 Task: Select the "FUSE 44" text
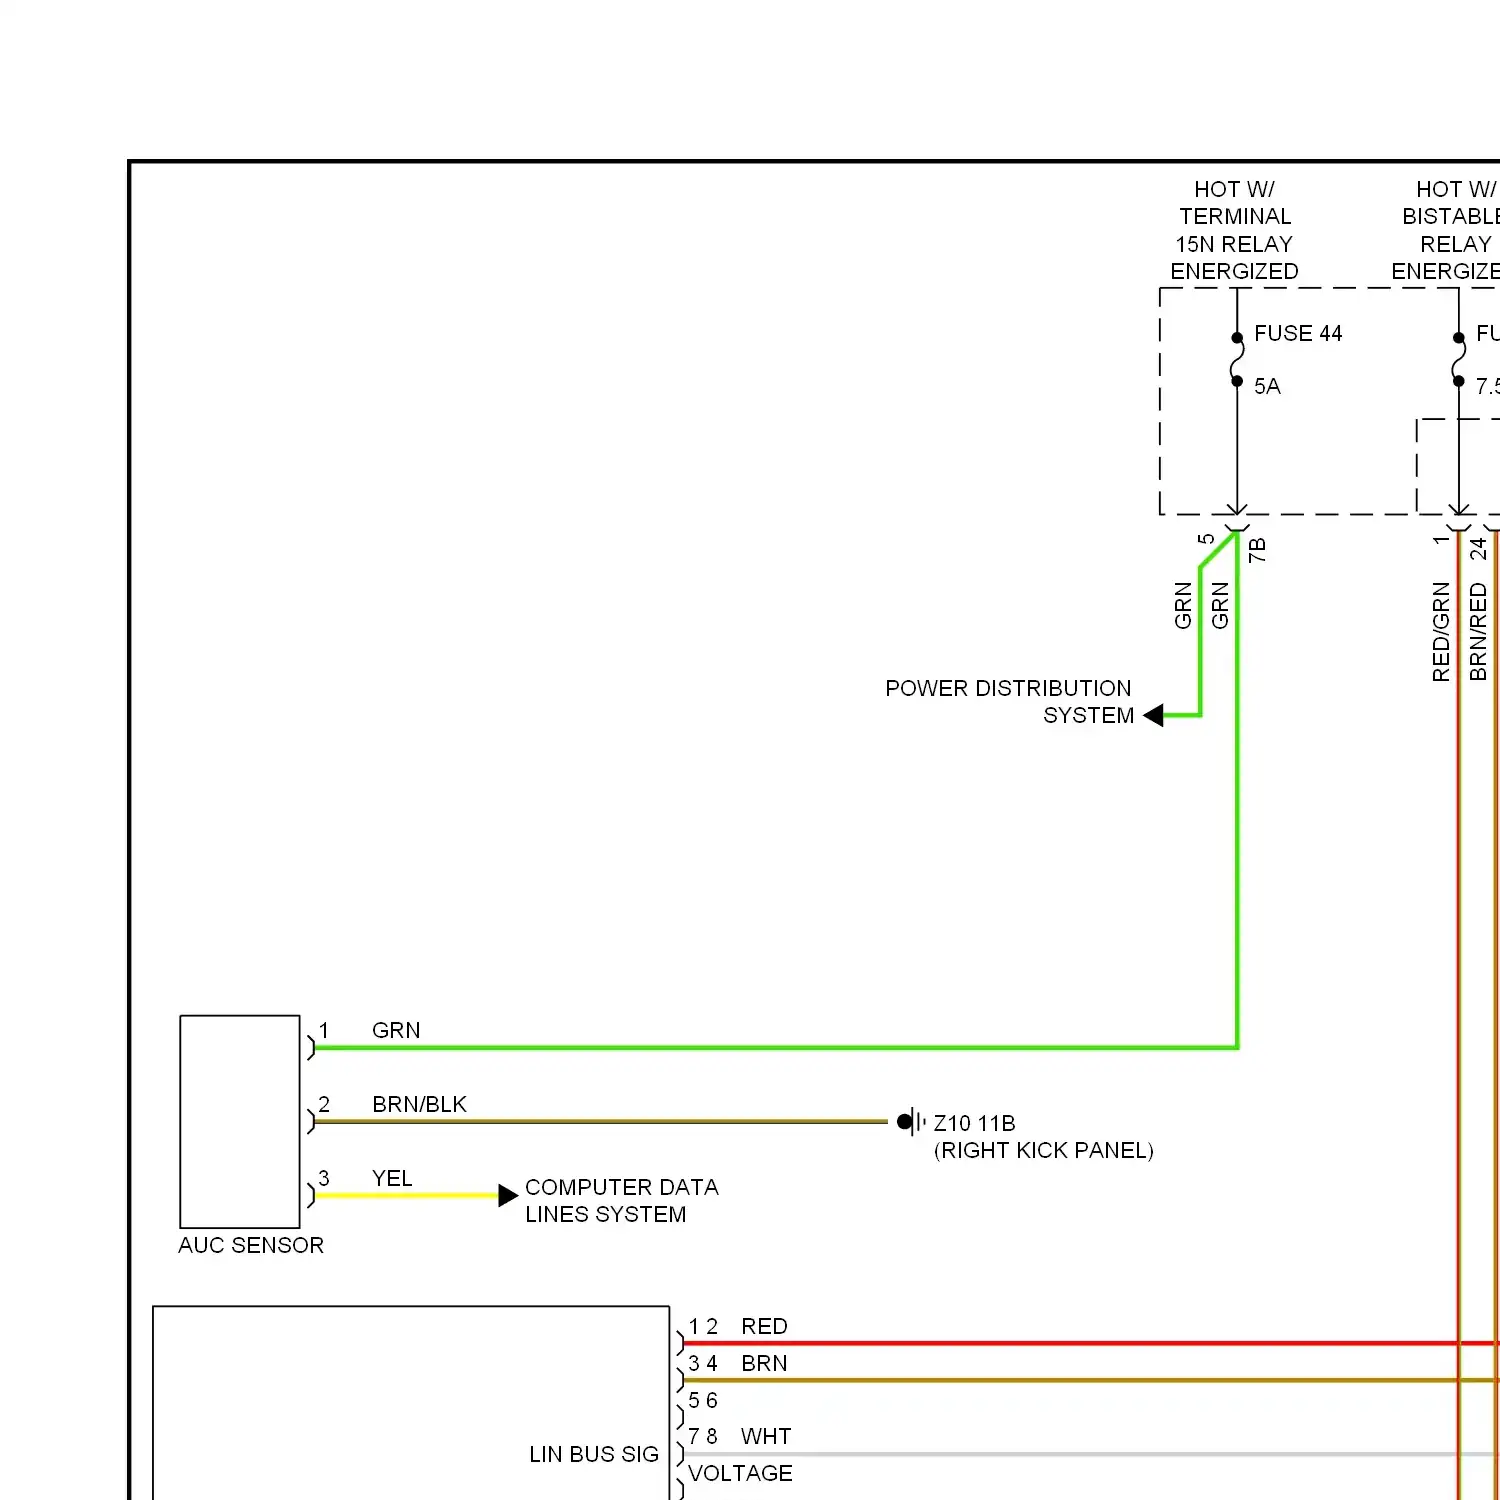point(1298,333)
